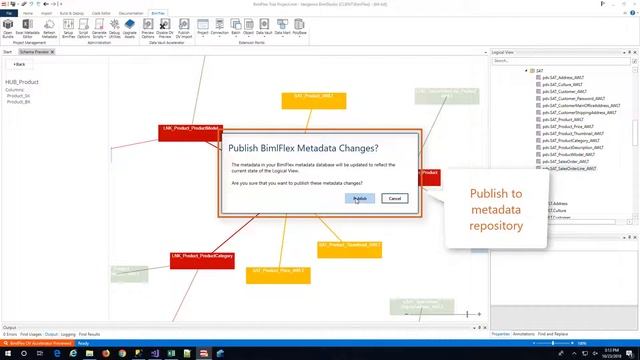Collapse the SAT folder in Logical View
Screen dimensions: 640x360
click(526, 71)
